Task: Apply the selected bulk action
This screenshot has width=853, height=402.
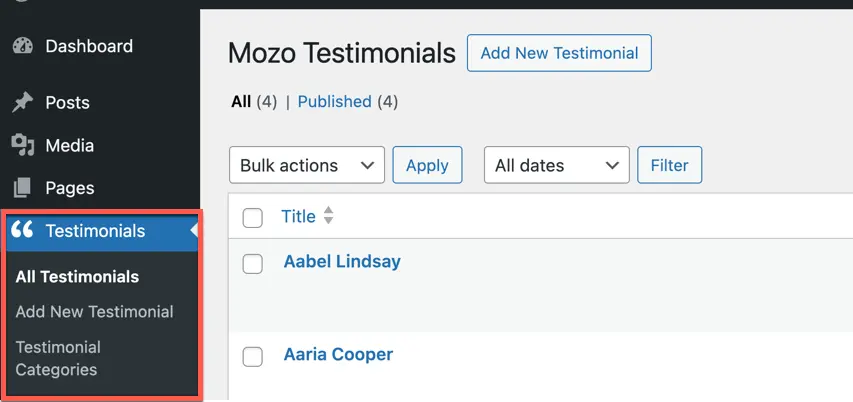Action: tap(428, 165)
